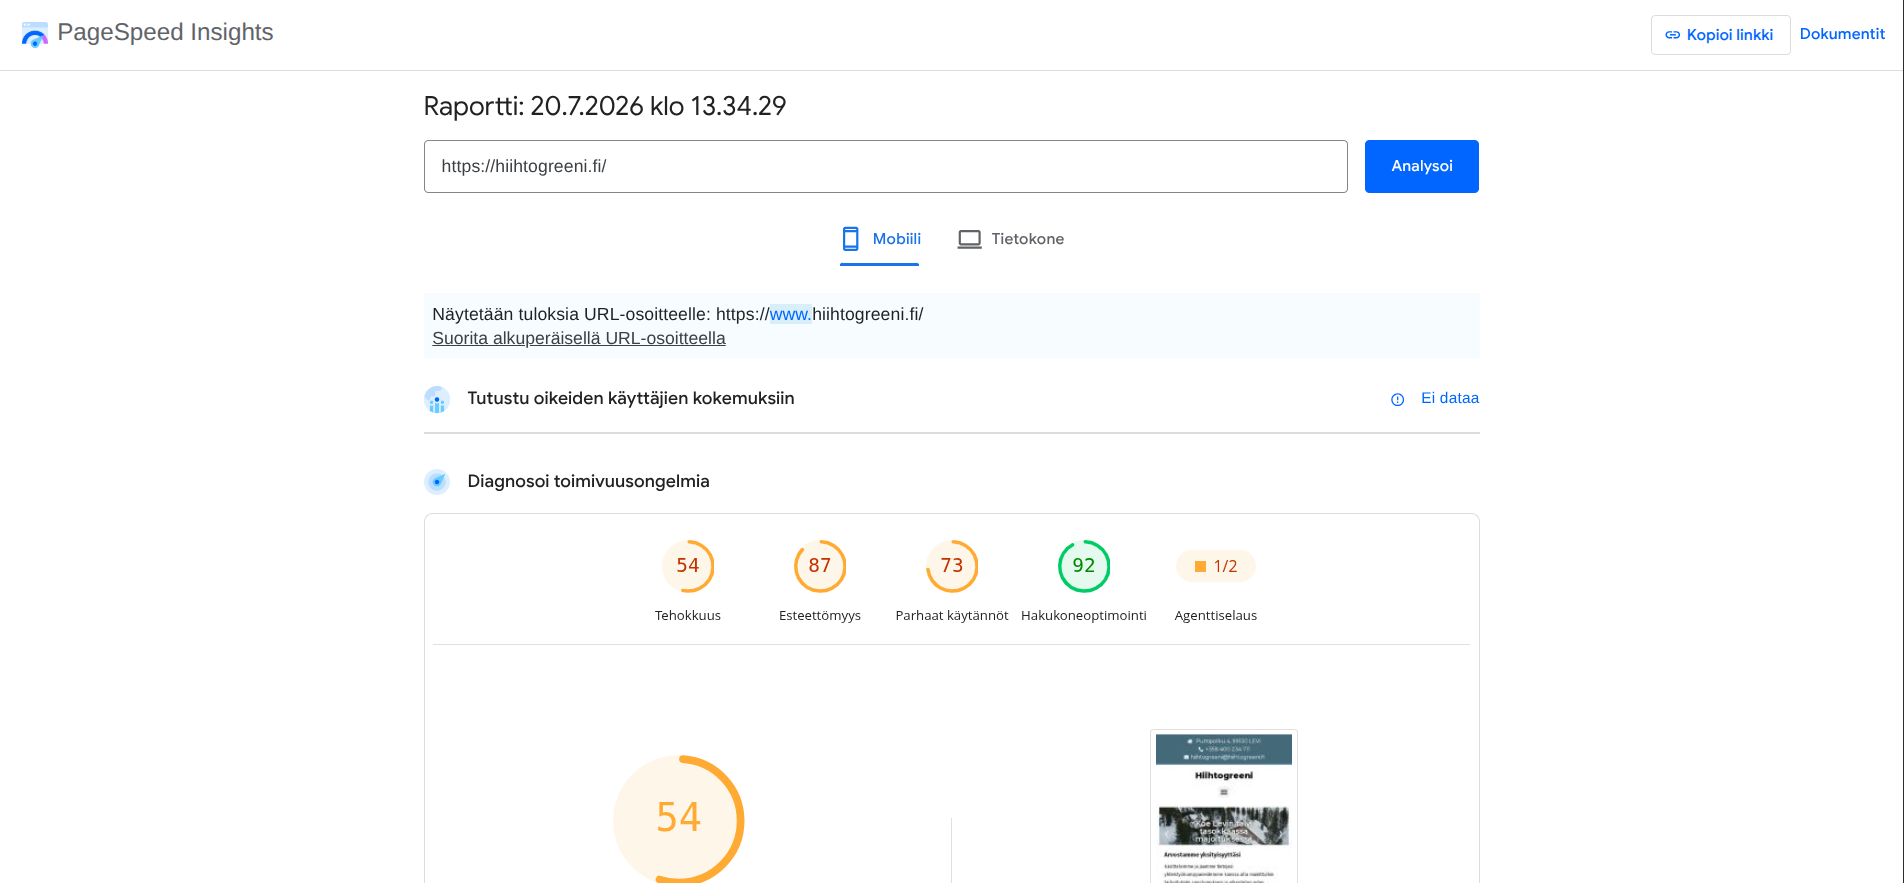Focus the URL input field
This screenshot has width=1904, height=883.
click(885, 166)
